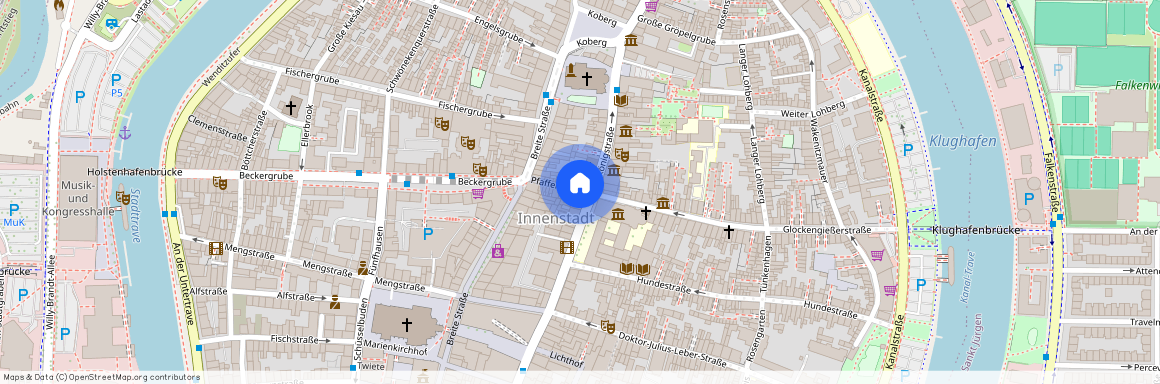Click the cinema icon below Innenstadt label
Image resolution: width=1160 pixels, height=384 pixels.
point(567,248)
